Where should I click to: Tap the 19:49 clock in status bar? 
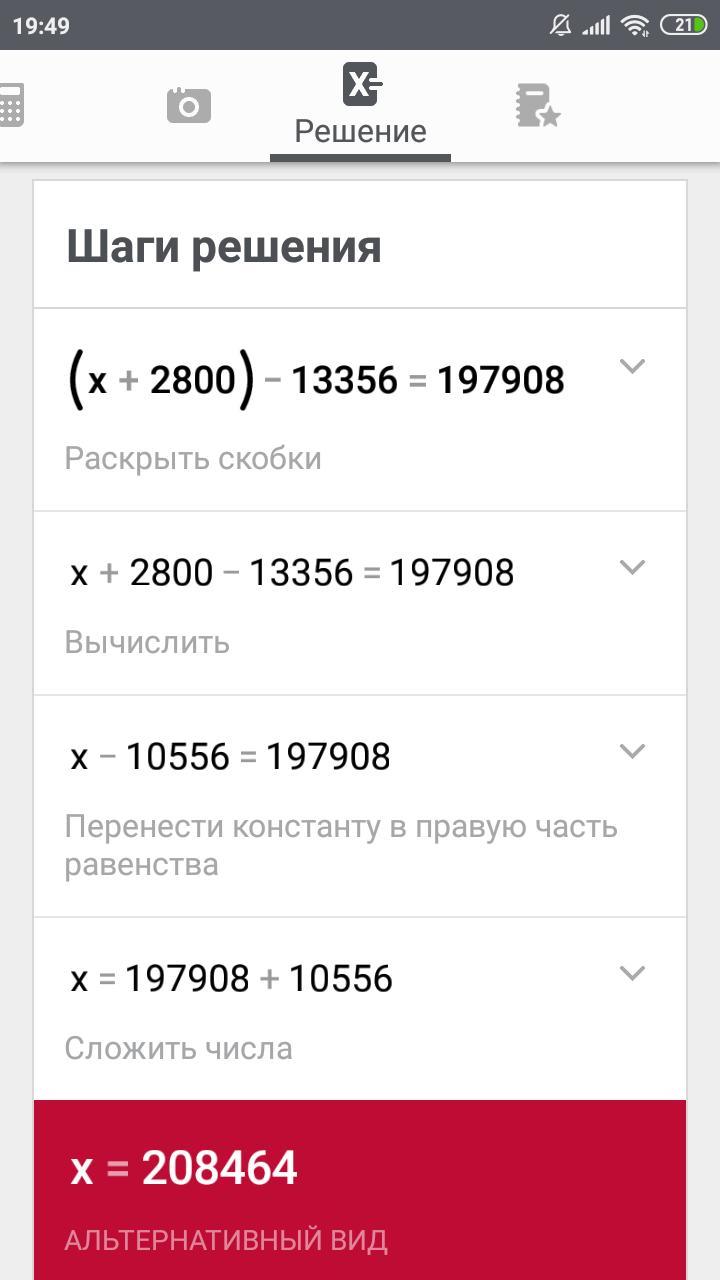pyautogui.click(x=41, y=25)
